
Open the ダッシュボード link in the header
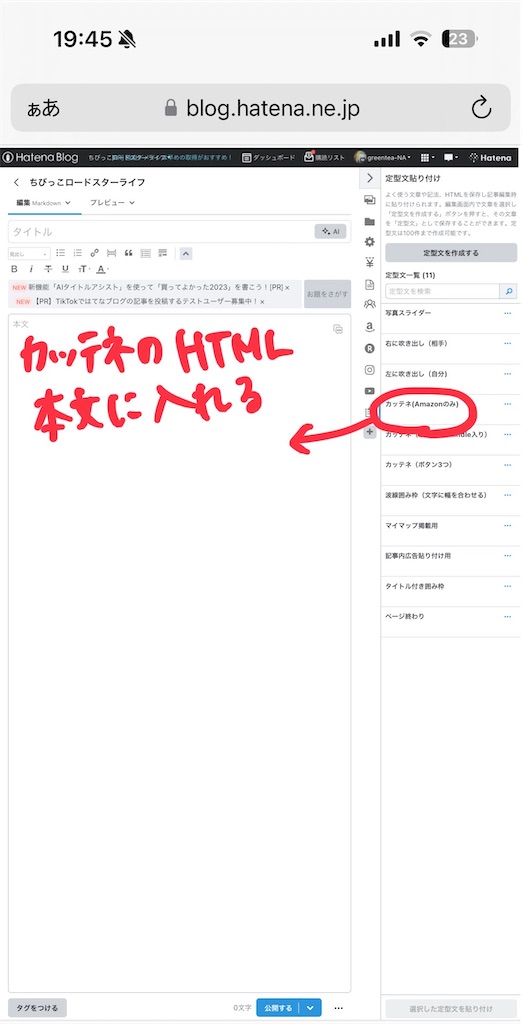coord(269,157)
